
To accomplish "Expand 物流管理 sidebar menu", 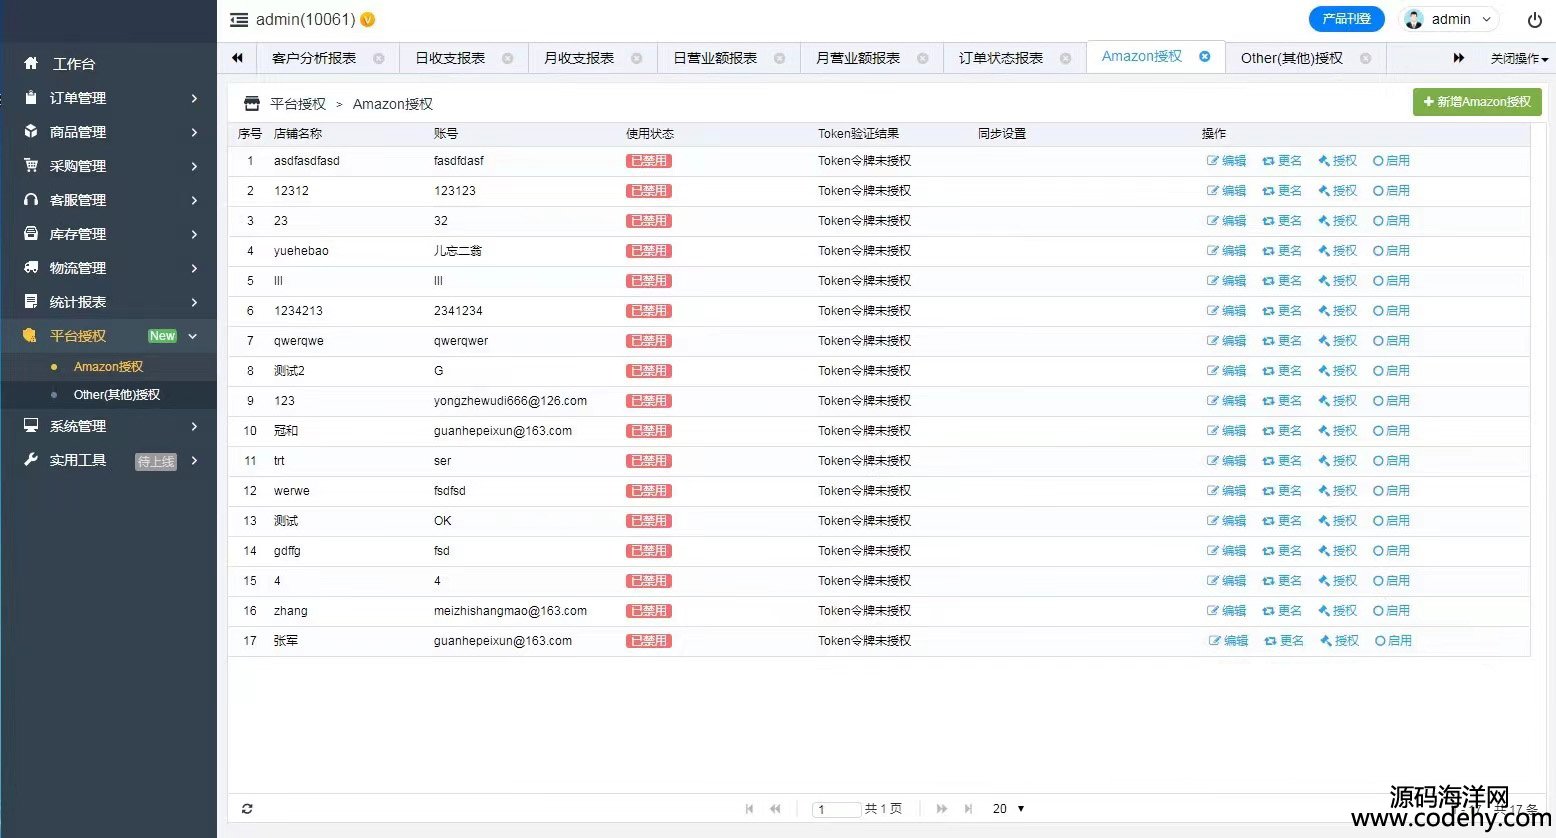I will tap(108, 268).
